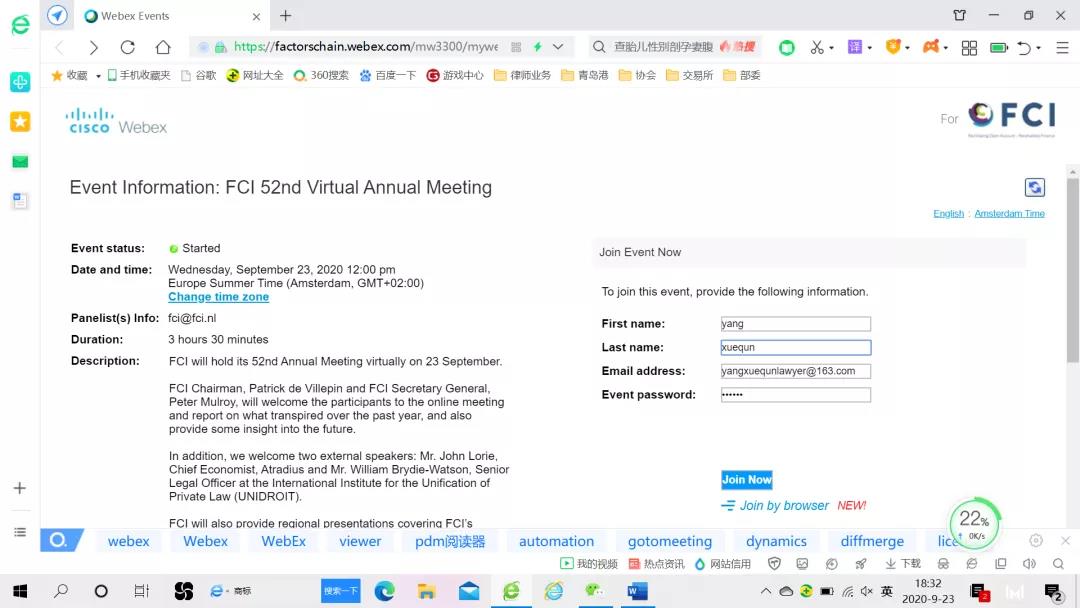
Task: Expand the 律师业务 bookmark folder
Action: tap(522, 75)
